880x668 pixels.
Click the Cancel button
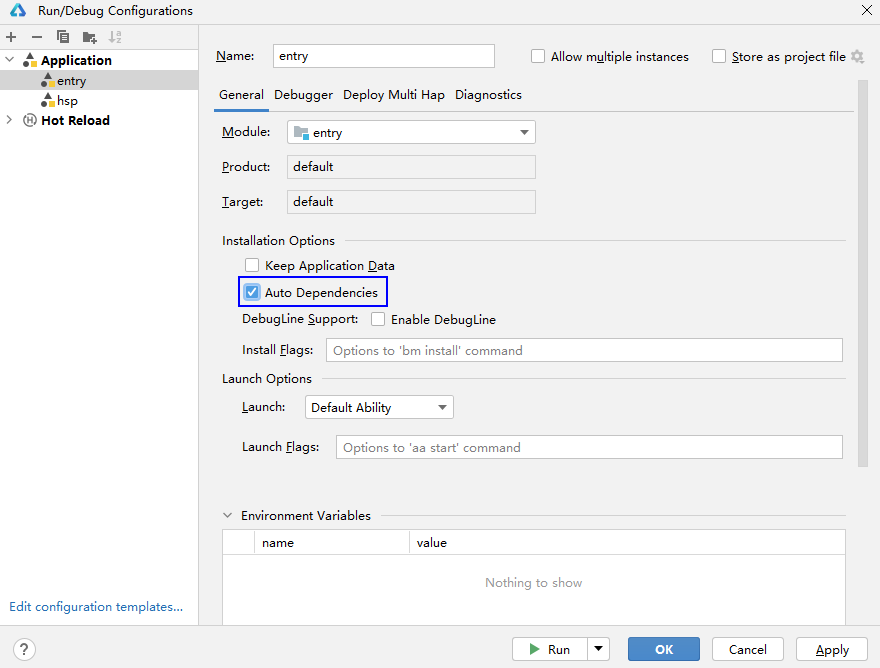[748, 649]
